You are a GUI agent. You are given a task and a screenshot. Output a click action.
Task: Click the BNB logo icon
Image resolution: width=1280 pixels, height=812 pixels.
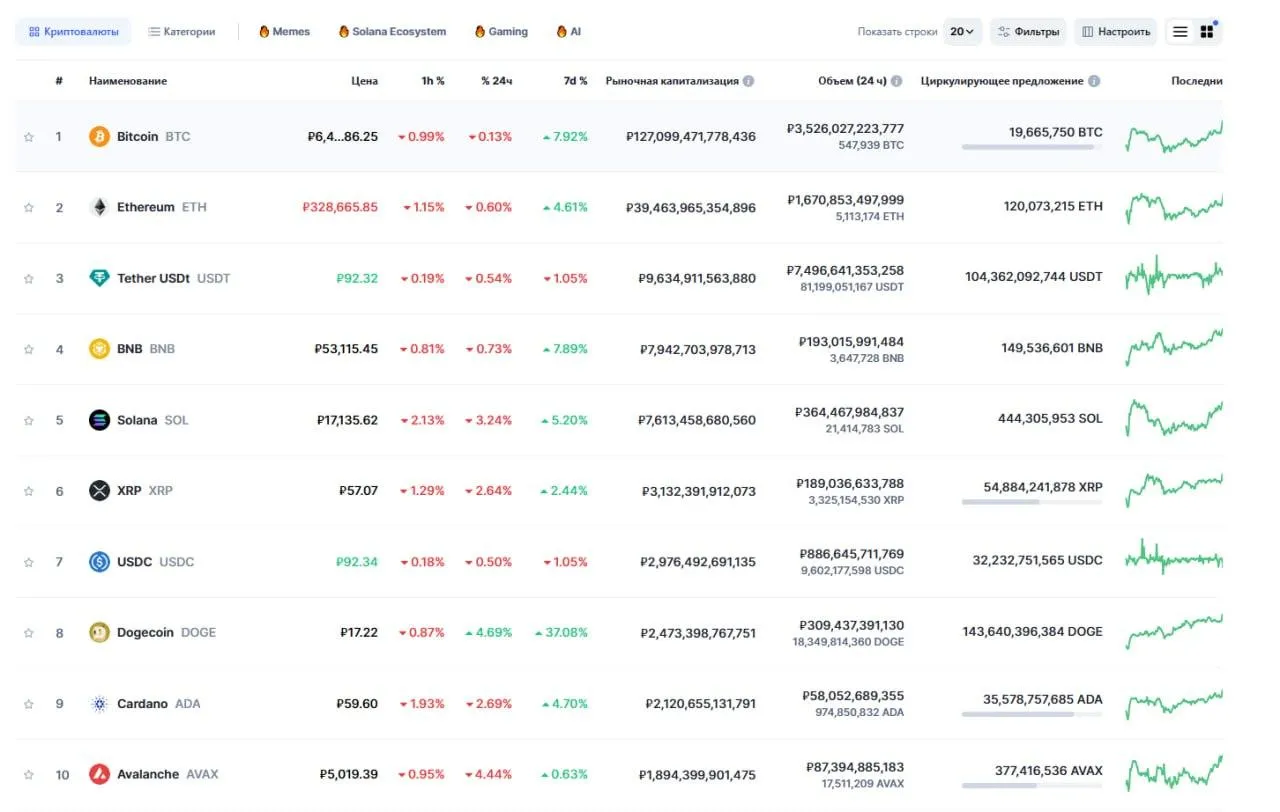(x=99, y=349)
